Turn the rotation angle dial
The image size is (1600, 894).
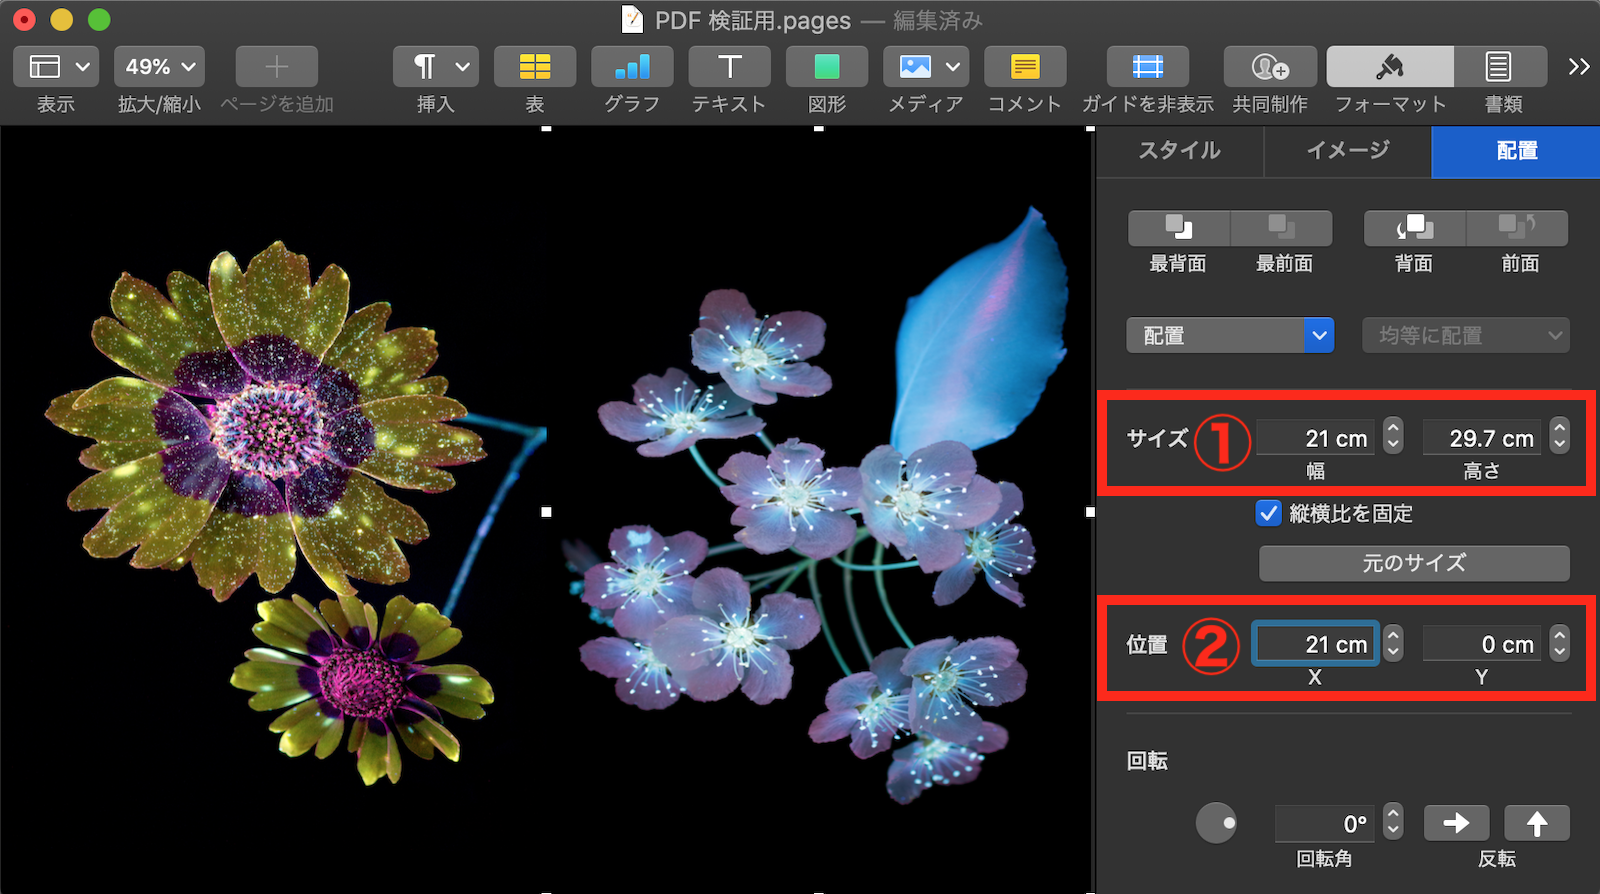pos(1216,823)
